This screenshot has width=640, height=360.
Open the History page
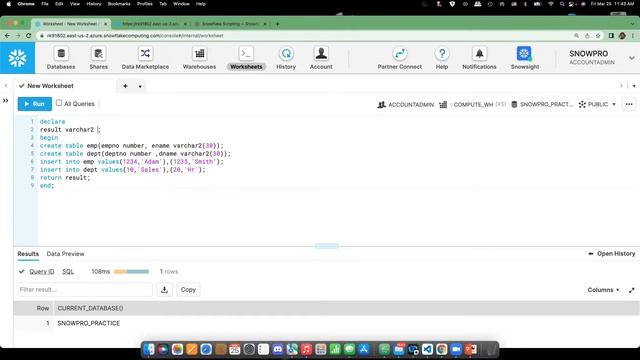tap(286, 58)
